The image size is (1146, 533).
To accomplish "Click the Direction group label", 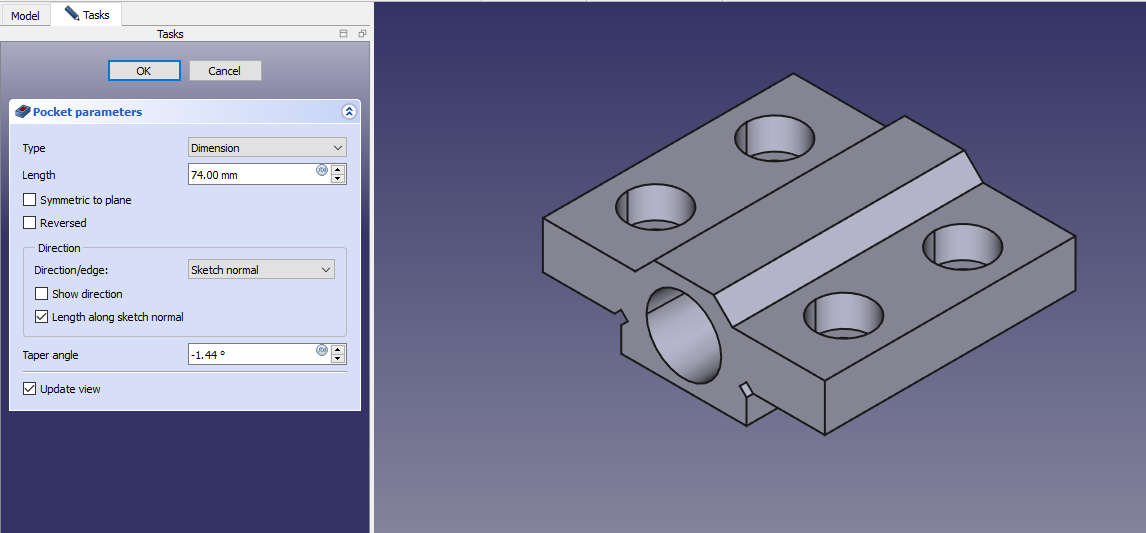I will [59, 248].
